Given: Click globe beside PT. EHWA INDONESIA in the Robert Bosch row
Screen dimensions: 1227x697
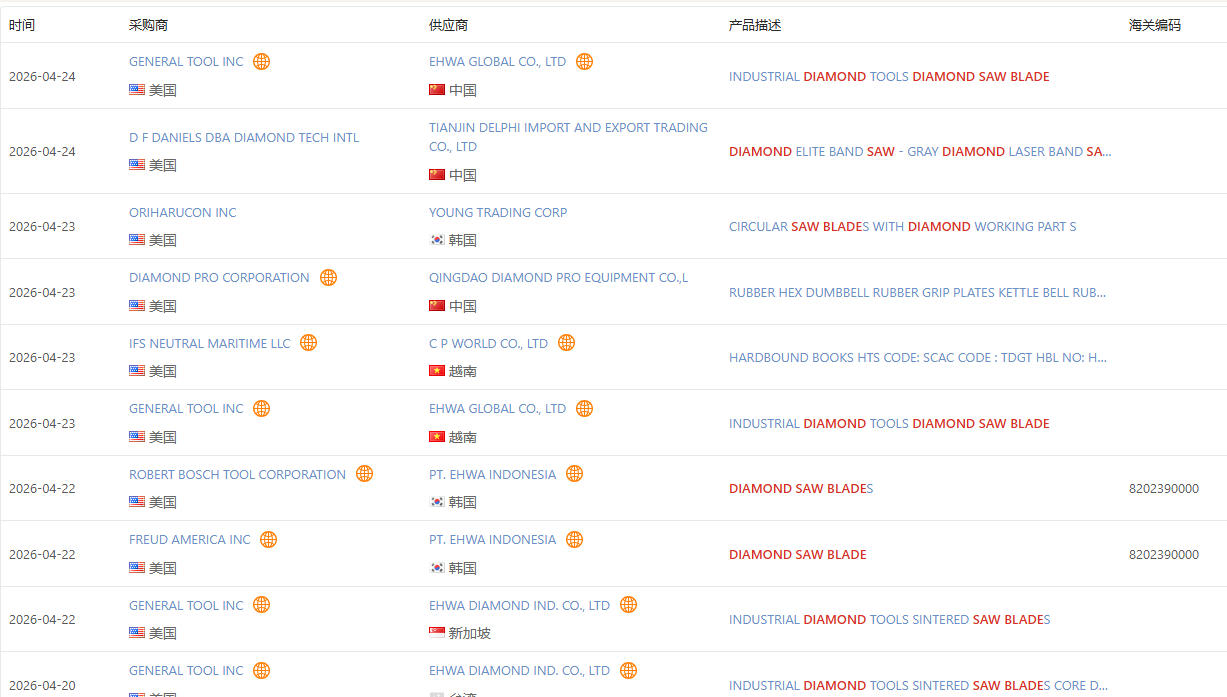Looking at the screenshot, I should (x=574, y=474).
